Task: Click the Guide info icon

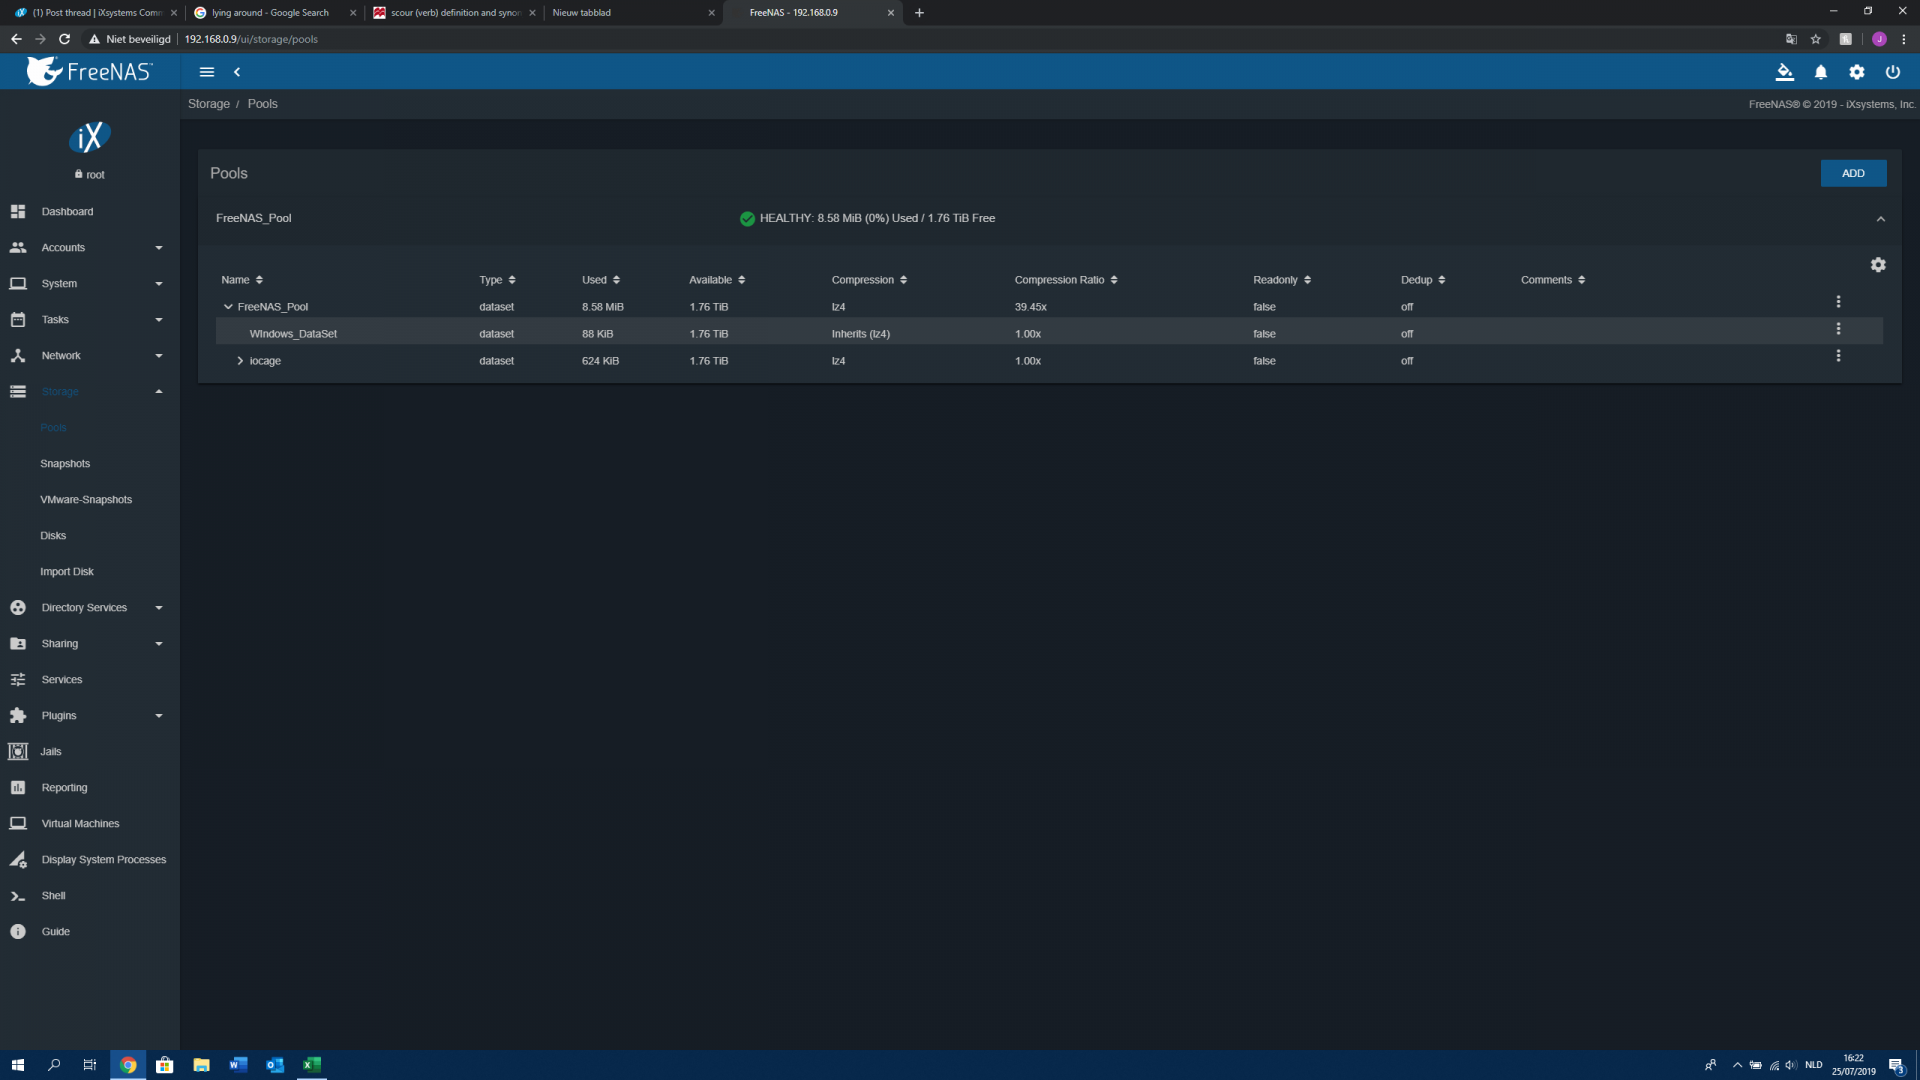Action: point(18,932)
